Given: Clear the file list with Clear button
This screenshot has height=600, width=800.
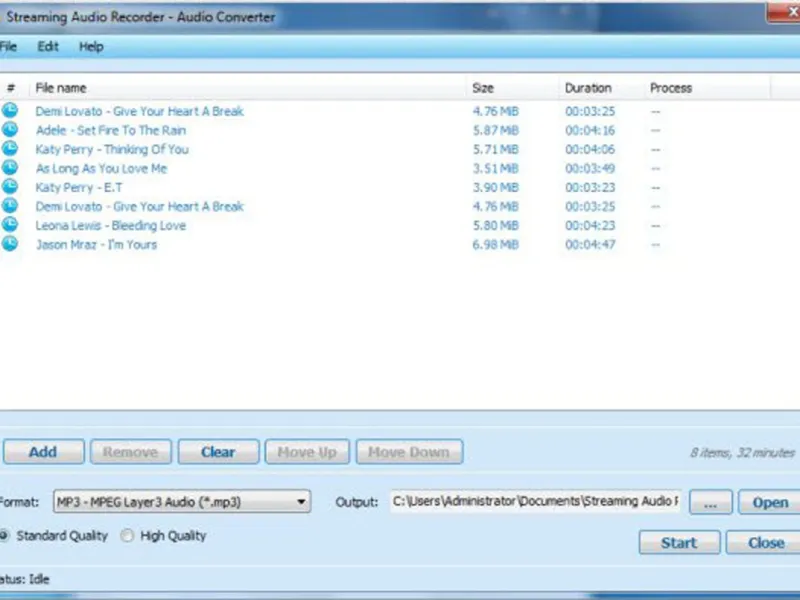Looking at the screenshot, I should (218, 452).
